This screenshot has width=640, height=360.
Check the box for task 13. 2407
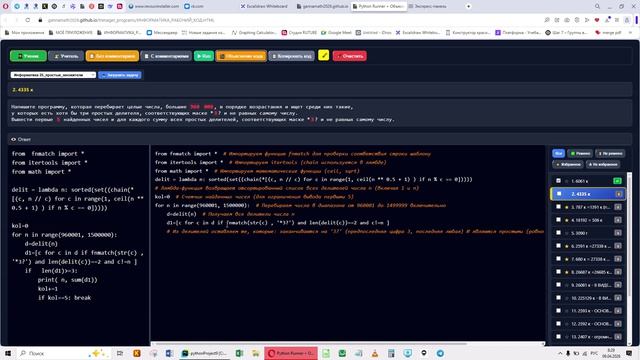tap(558, 337)
